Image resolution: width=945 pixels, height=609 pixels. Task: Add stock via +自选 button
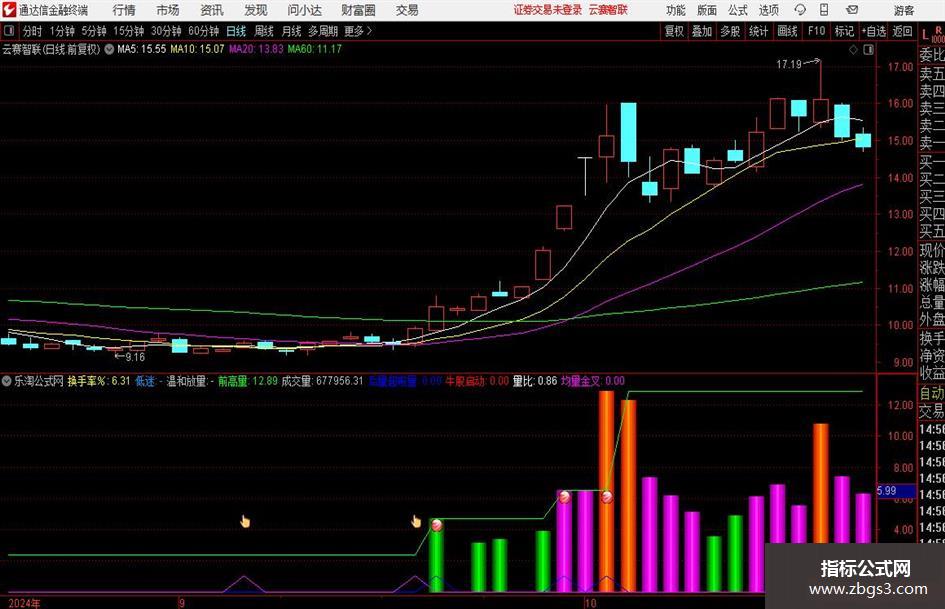point(873,31)
